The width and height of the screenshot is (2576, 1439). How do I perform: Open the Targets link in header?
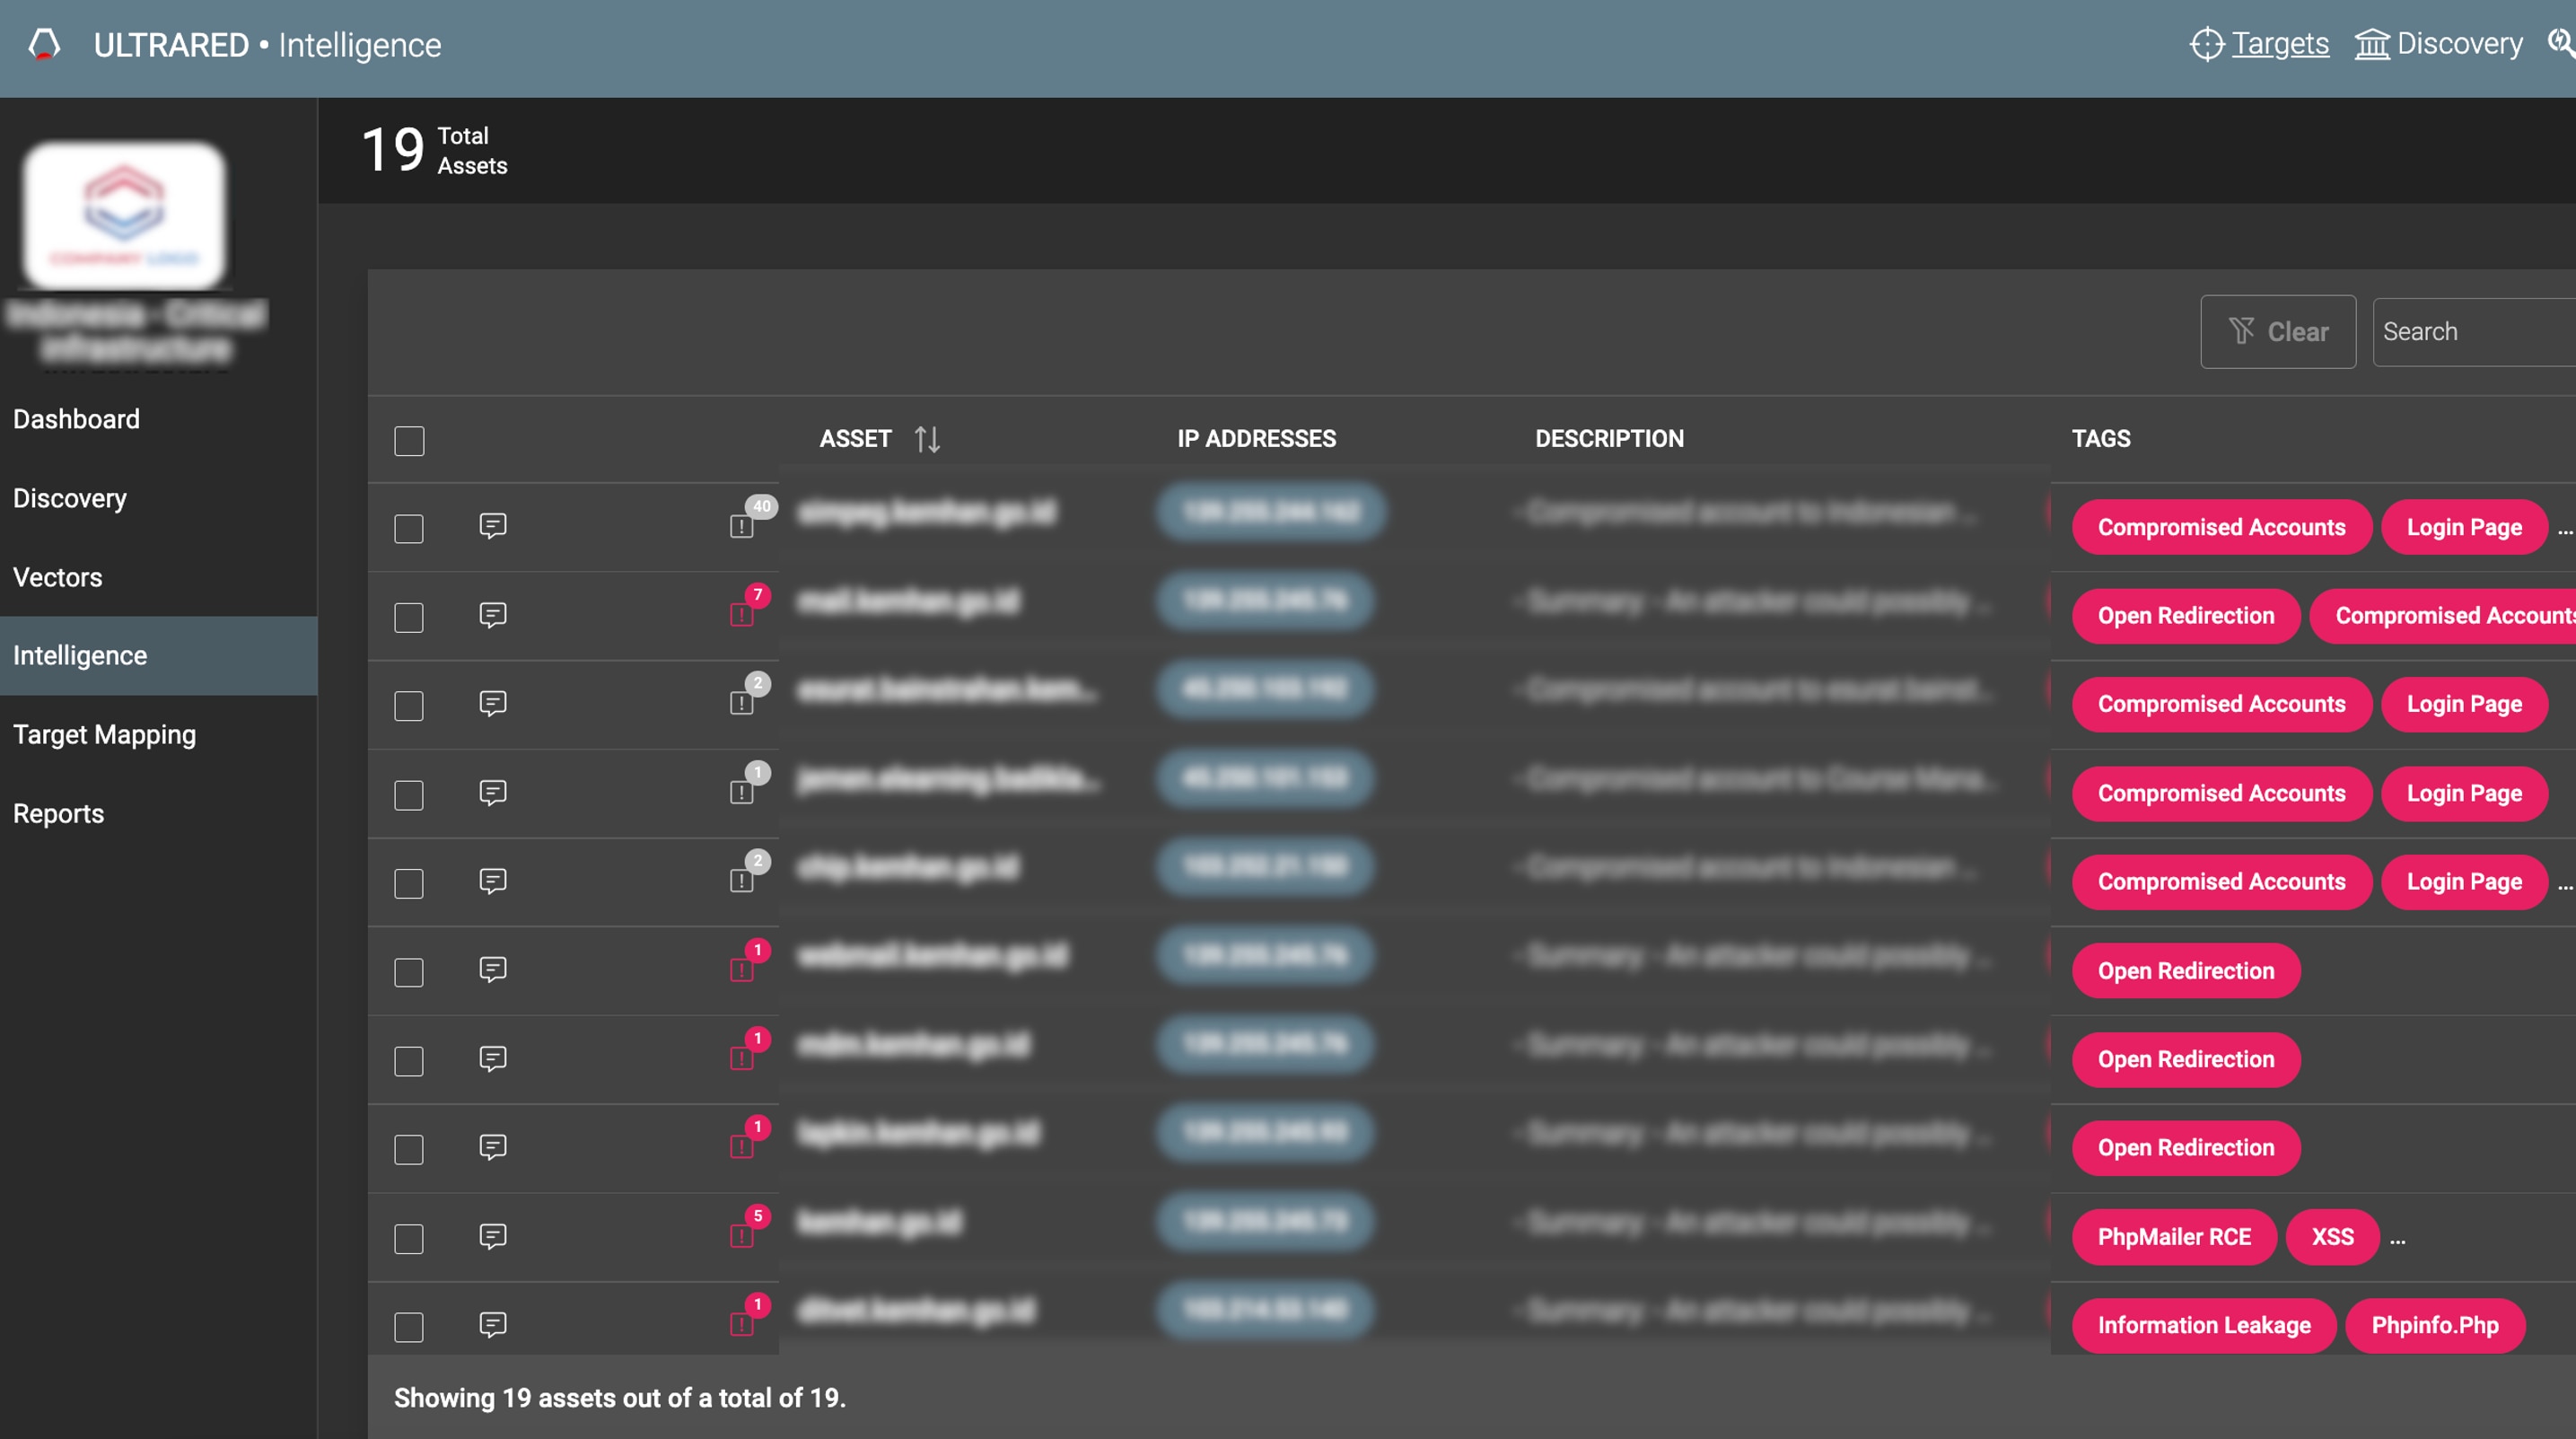[x=2259, y=44]
